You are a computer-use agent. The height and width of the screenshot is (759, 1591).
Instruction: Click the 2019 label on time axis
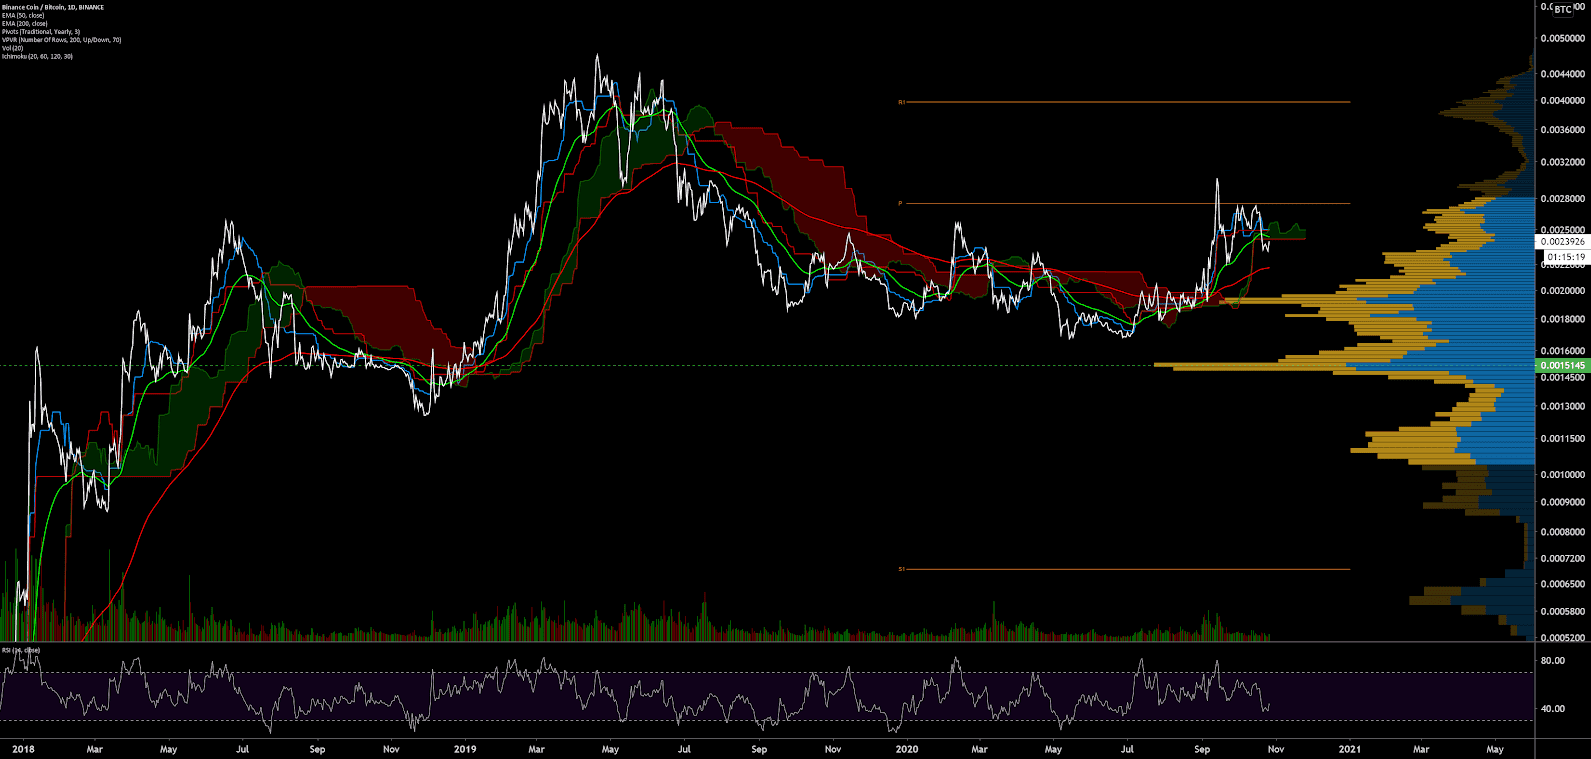(465, 749)
